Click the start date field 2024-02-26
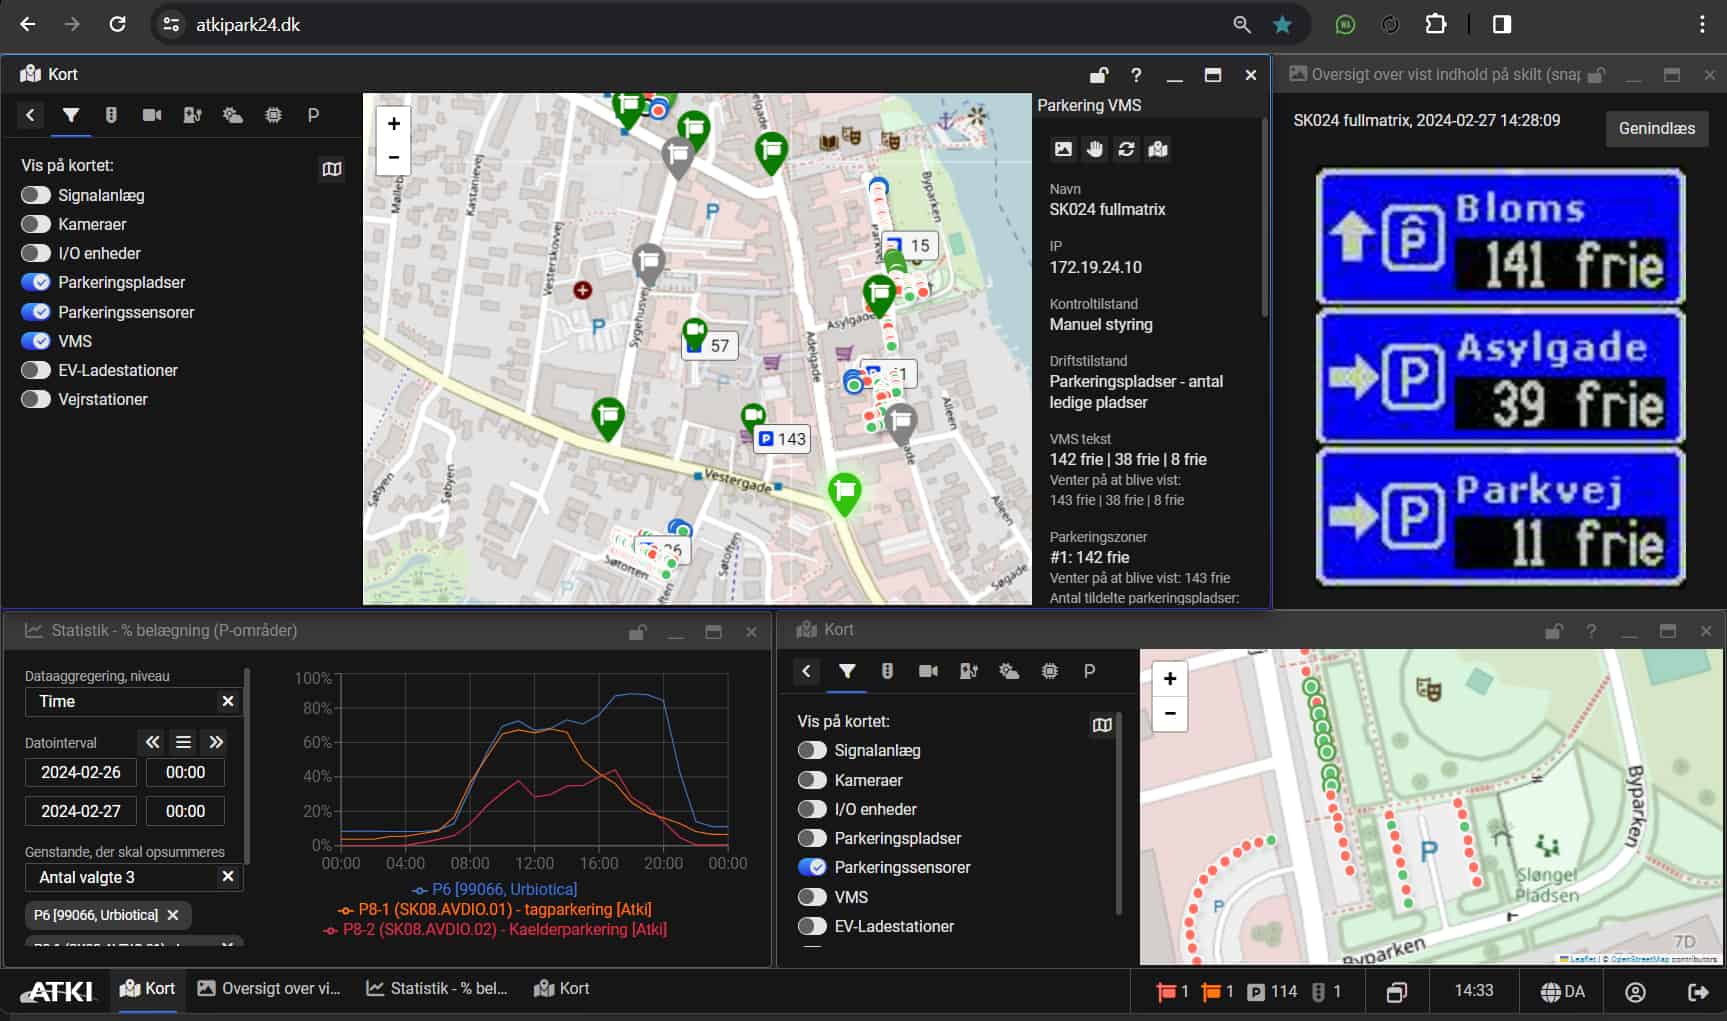This screenshot has width=1727, height=1021. pos(81,772)
